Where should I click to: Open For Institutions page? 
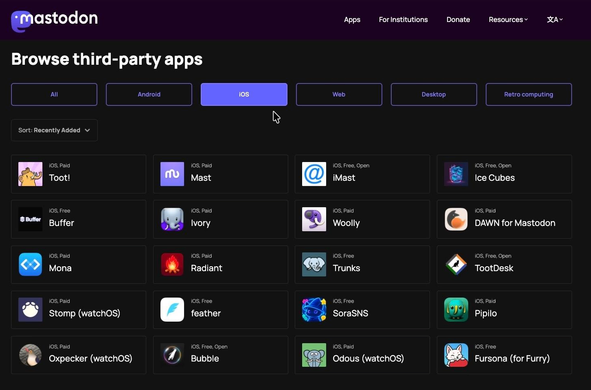point(403,20)
